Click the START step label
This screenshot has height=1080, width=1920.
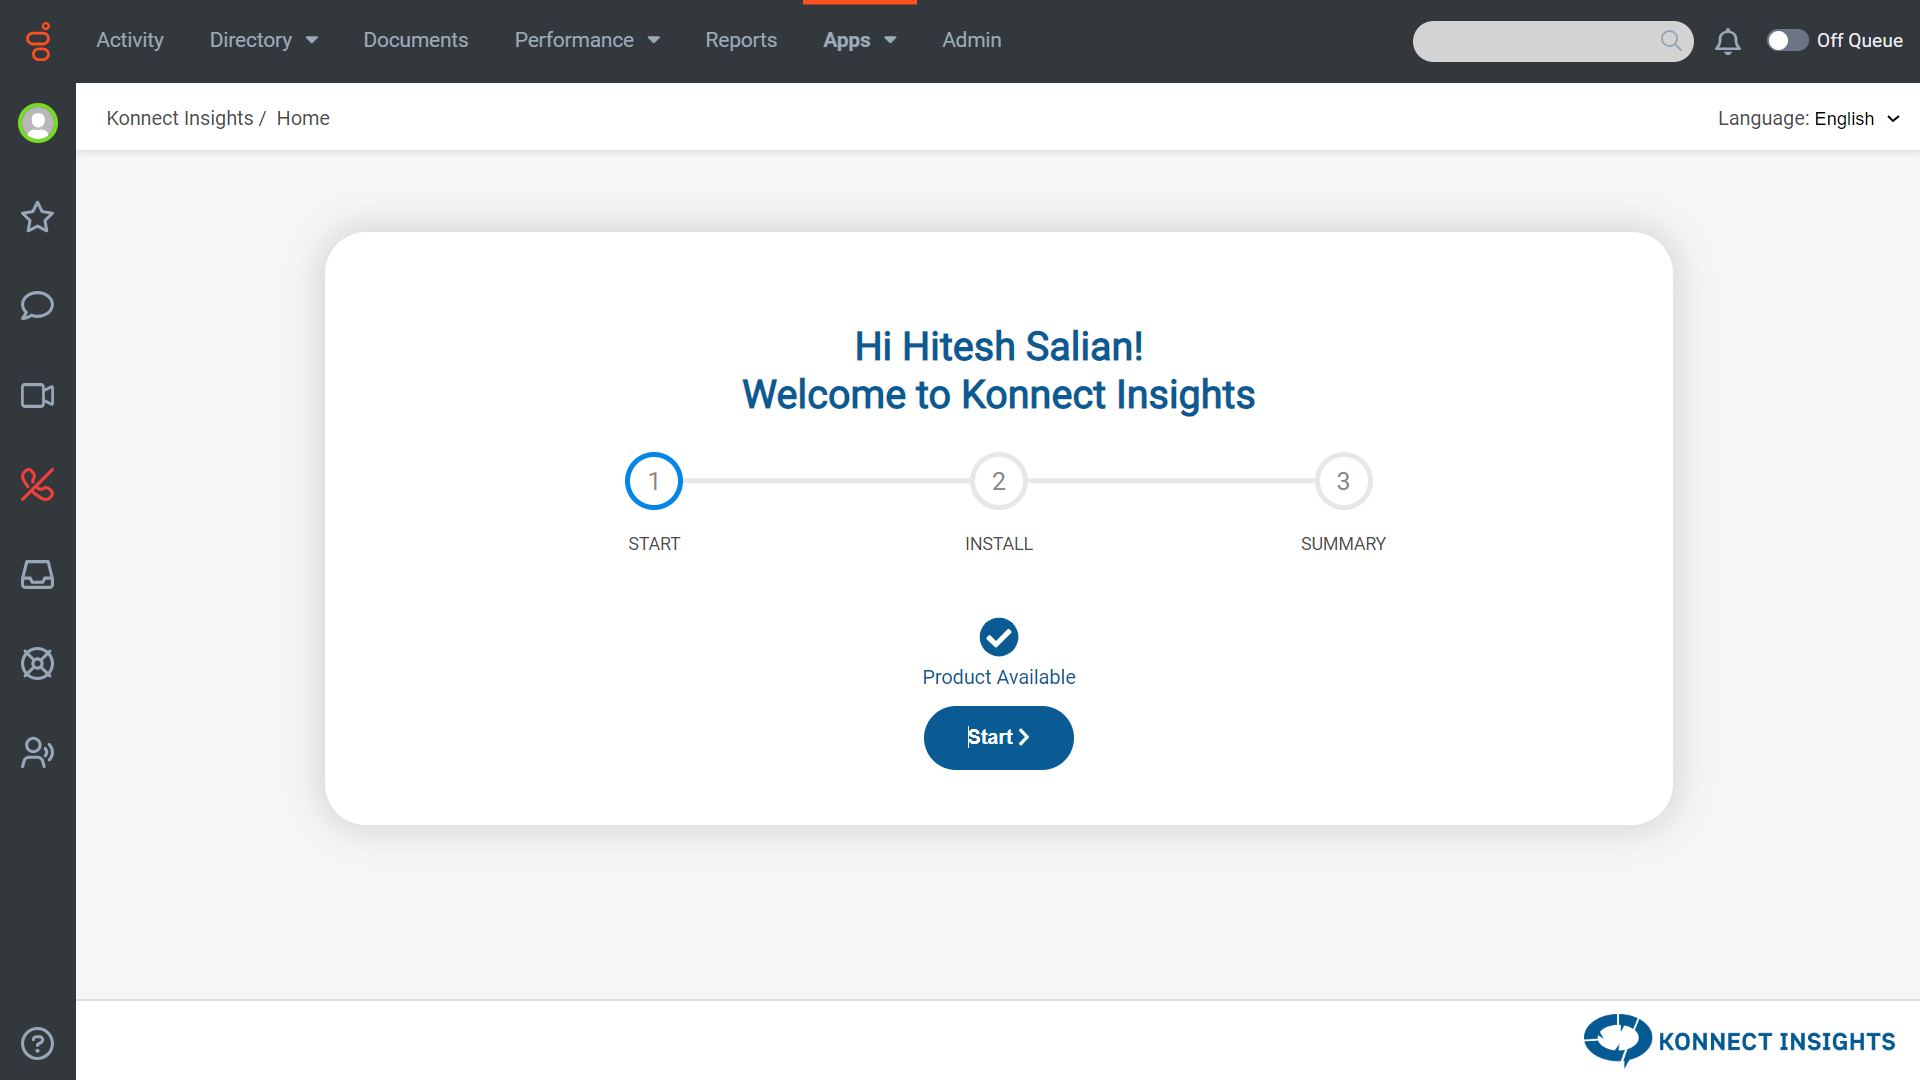(654, 544)
